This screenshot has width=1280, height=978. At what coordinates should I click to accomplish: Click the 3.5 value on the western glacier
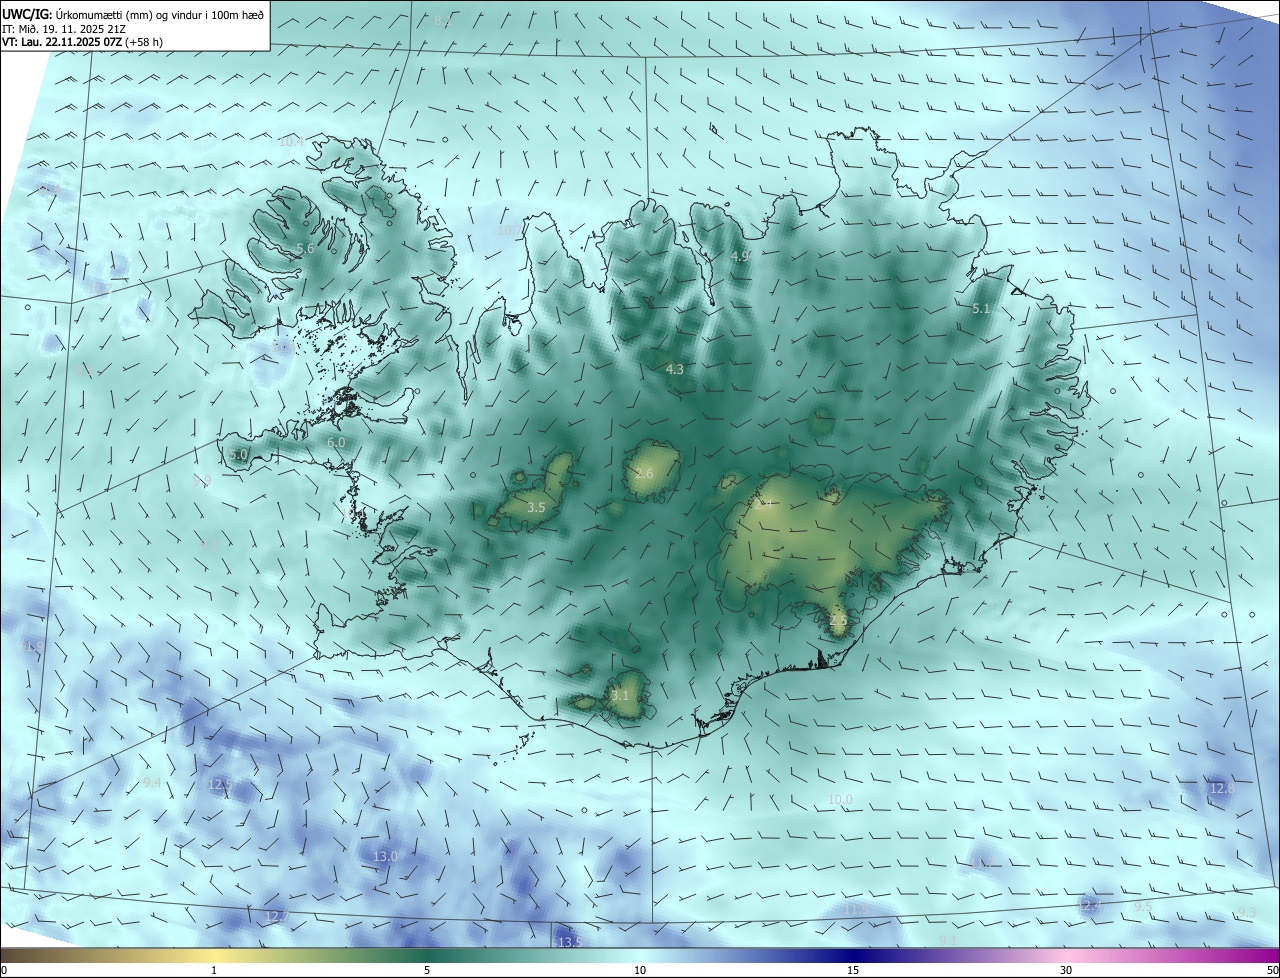tap(536, 508)
